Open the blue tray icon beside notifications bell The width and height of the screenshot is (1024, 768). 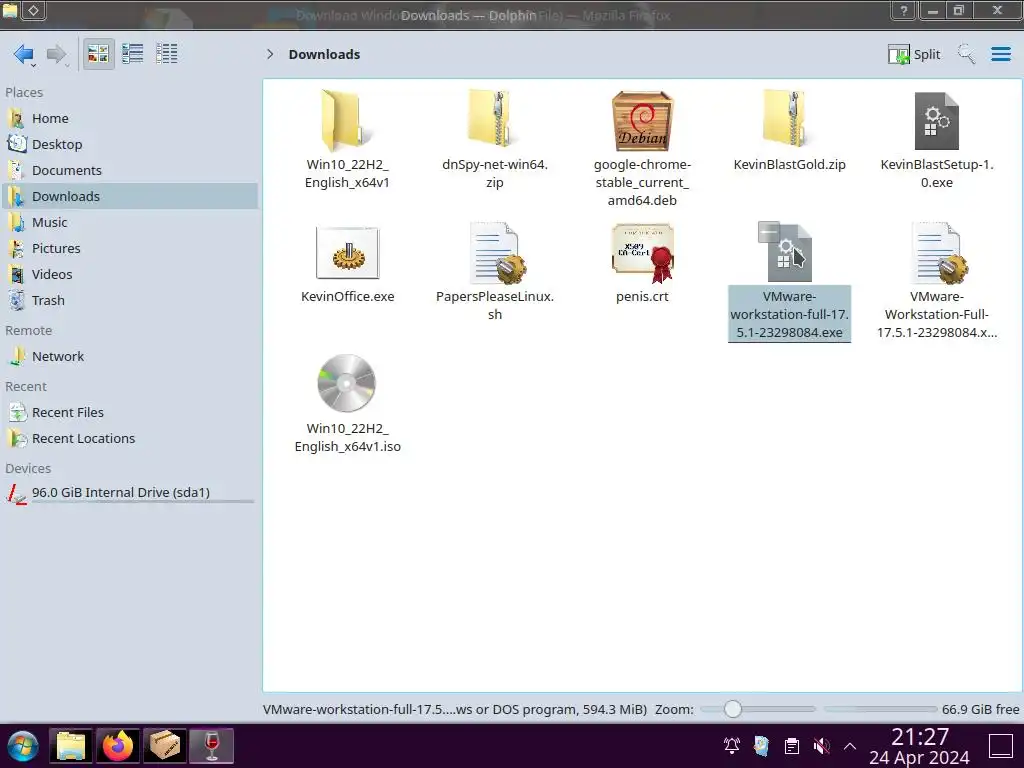click(x=761, y=745)
